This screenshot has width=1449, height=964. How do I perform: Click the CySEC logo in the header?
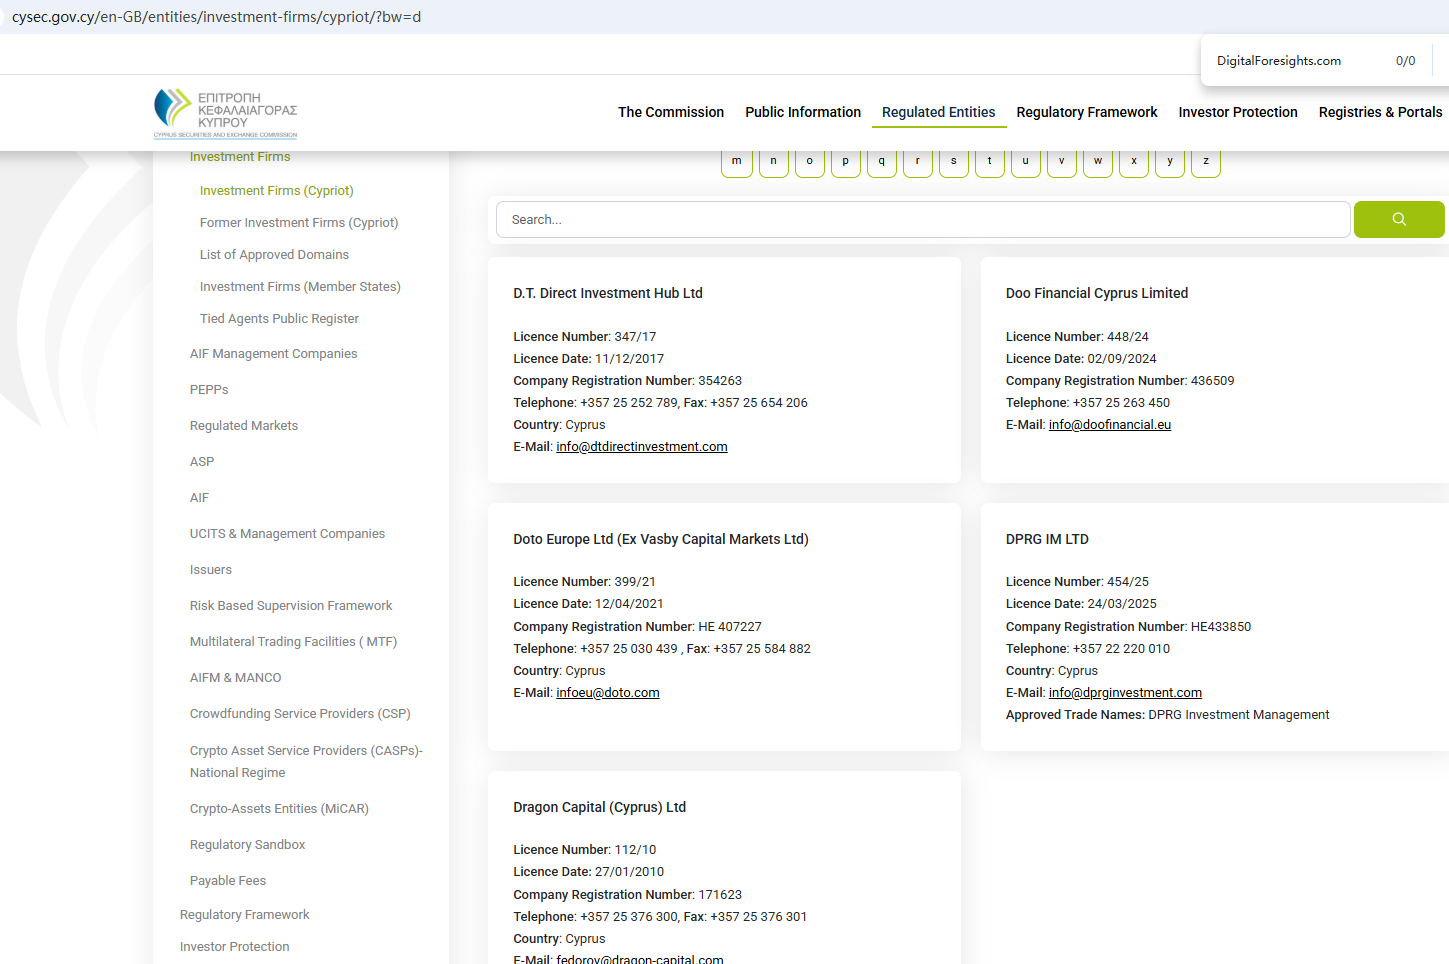pos(225,113)
